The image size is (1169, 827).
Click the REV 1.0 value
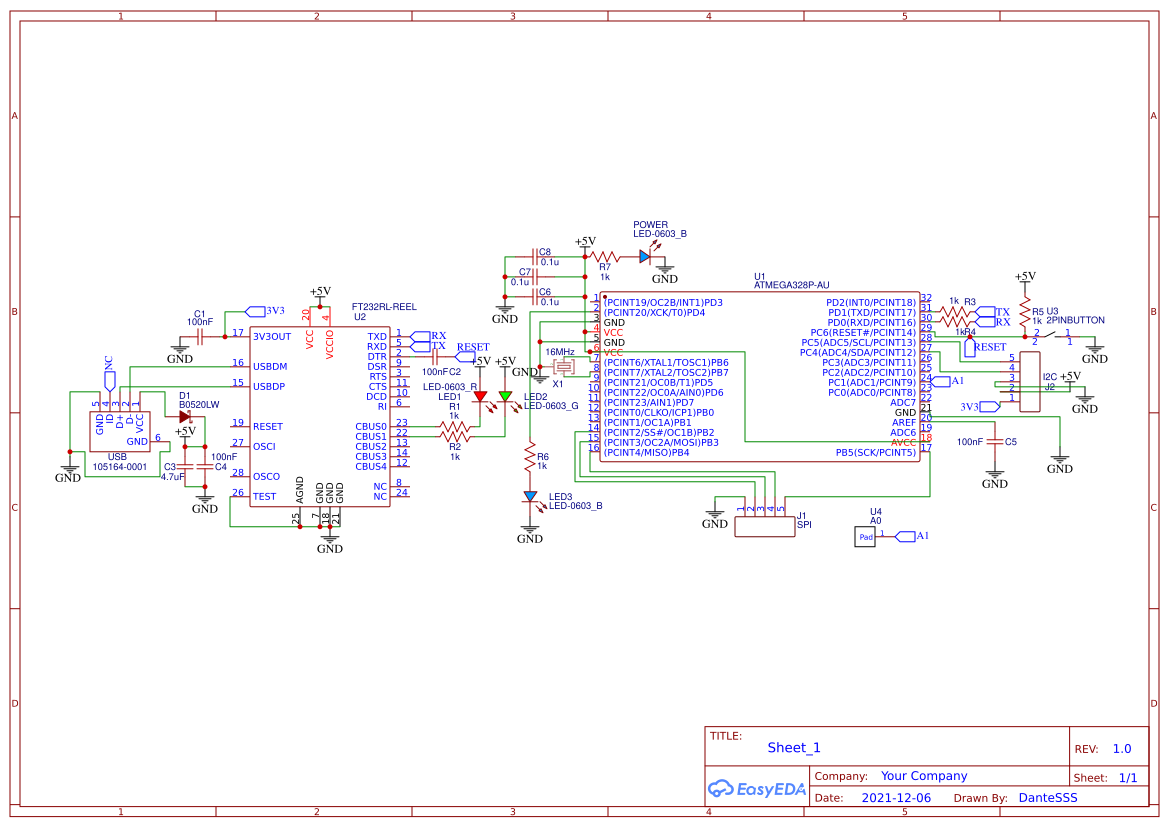coord(1122,747)
